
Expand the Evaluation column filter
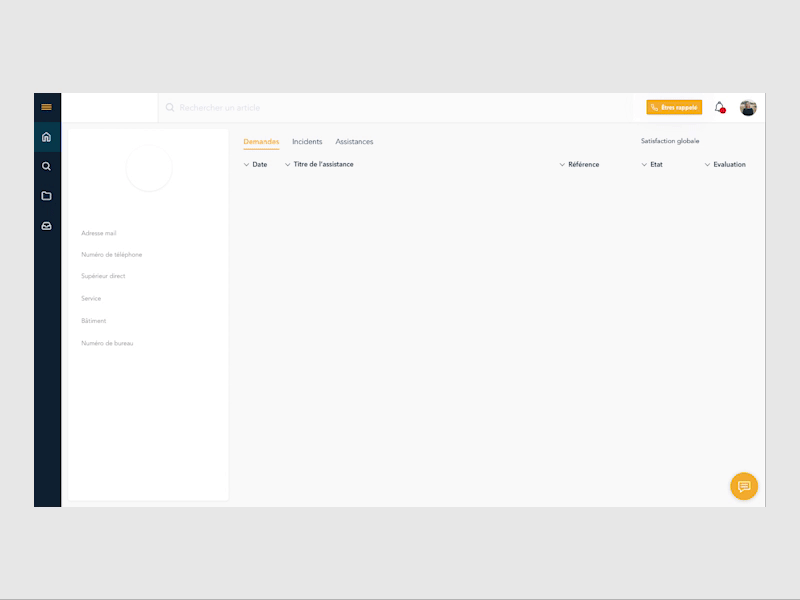pyautogui.click(x=725, y=164)
